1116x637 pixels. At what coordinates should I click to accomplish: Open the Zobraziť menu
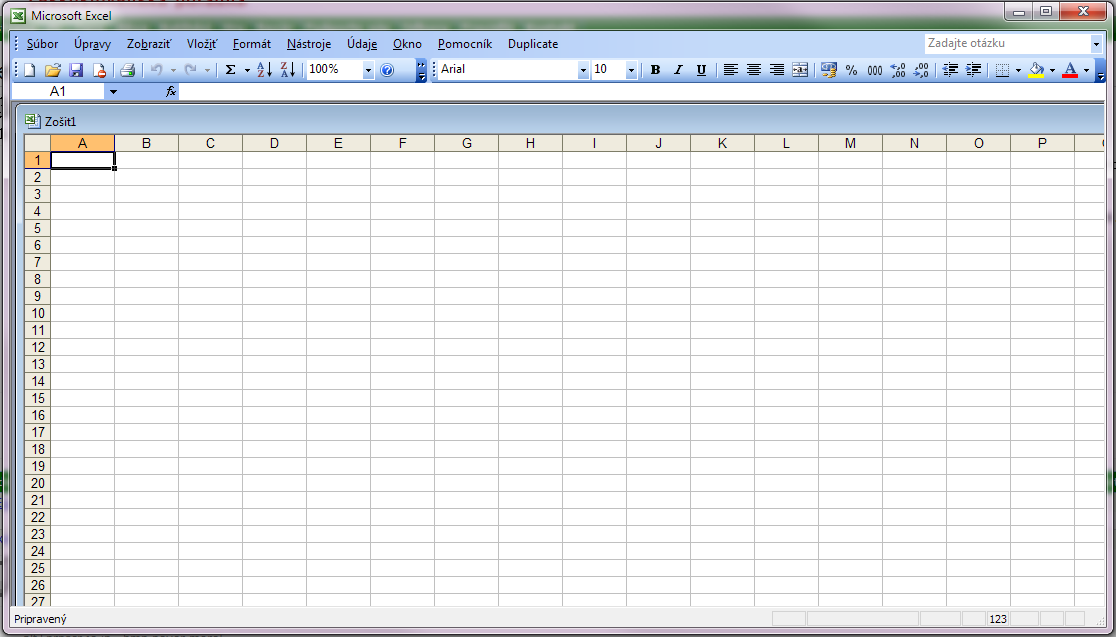pos(149,44)
